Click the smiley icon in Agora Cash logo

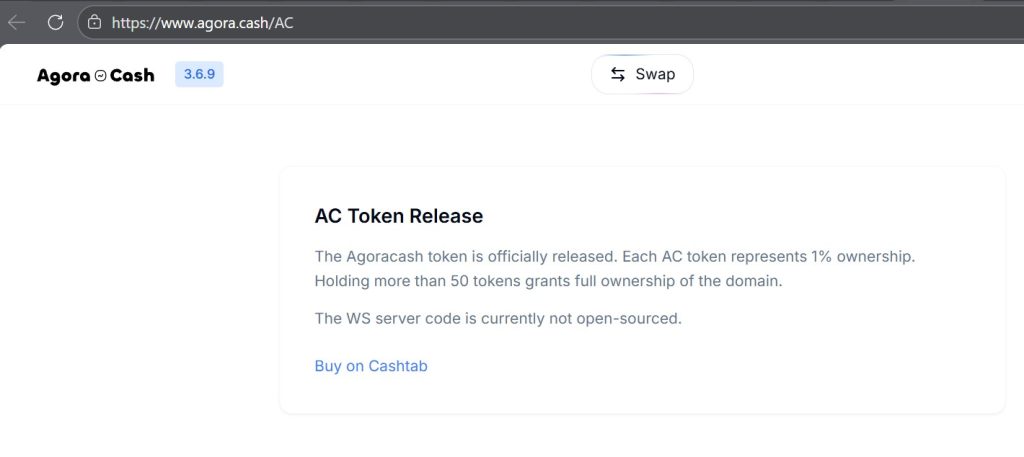[100, 75]
